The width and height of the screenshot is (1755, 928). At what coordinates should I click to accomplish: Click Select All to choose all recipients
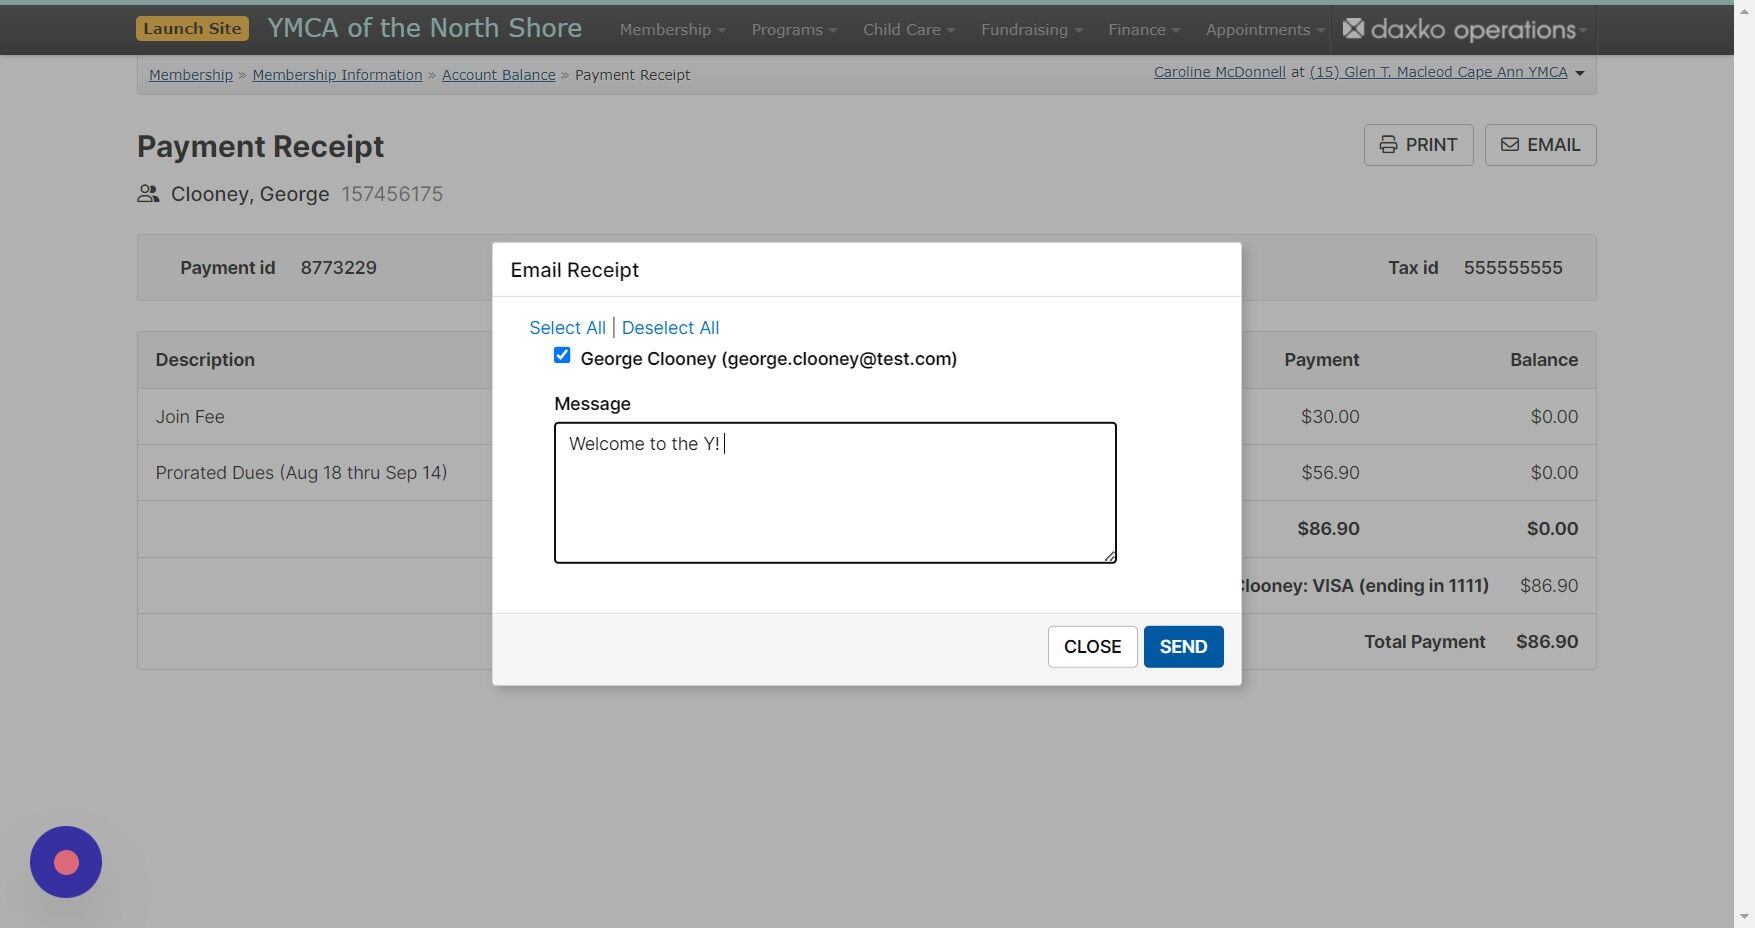[567, 327]
